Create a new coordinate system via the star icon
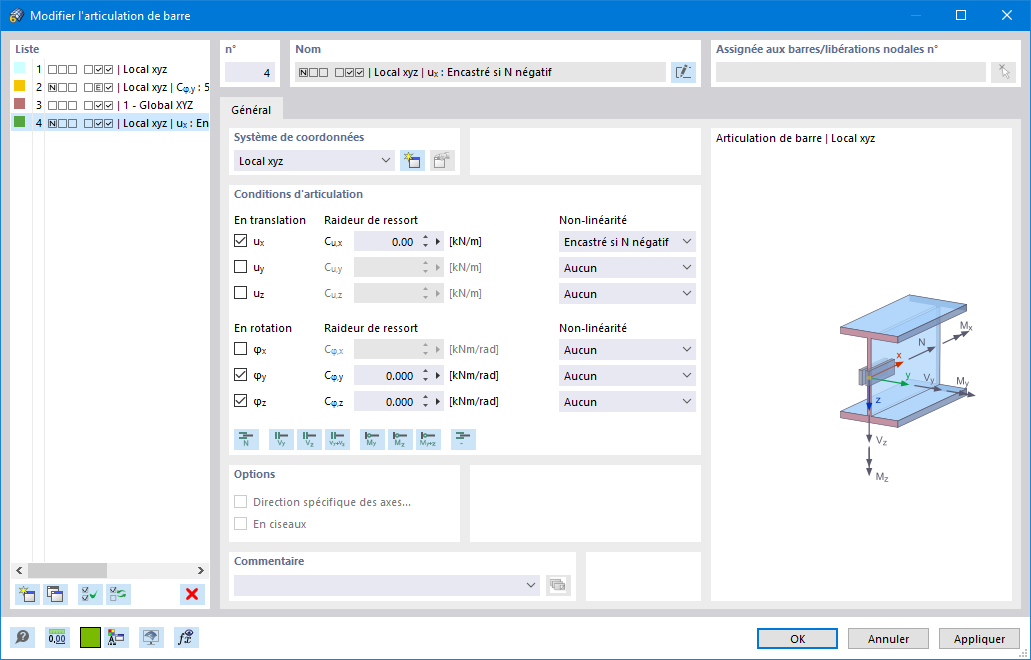 [x=412, y=161]
